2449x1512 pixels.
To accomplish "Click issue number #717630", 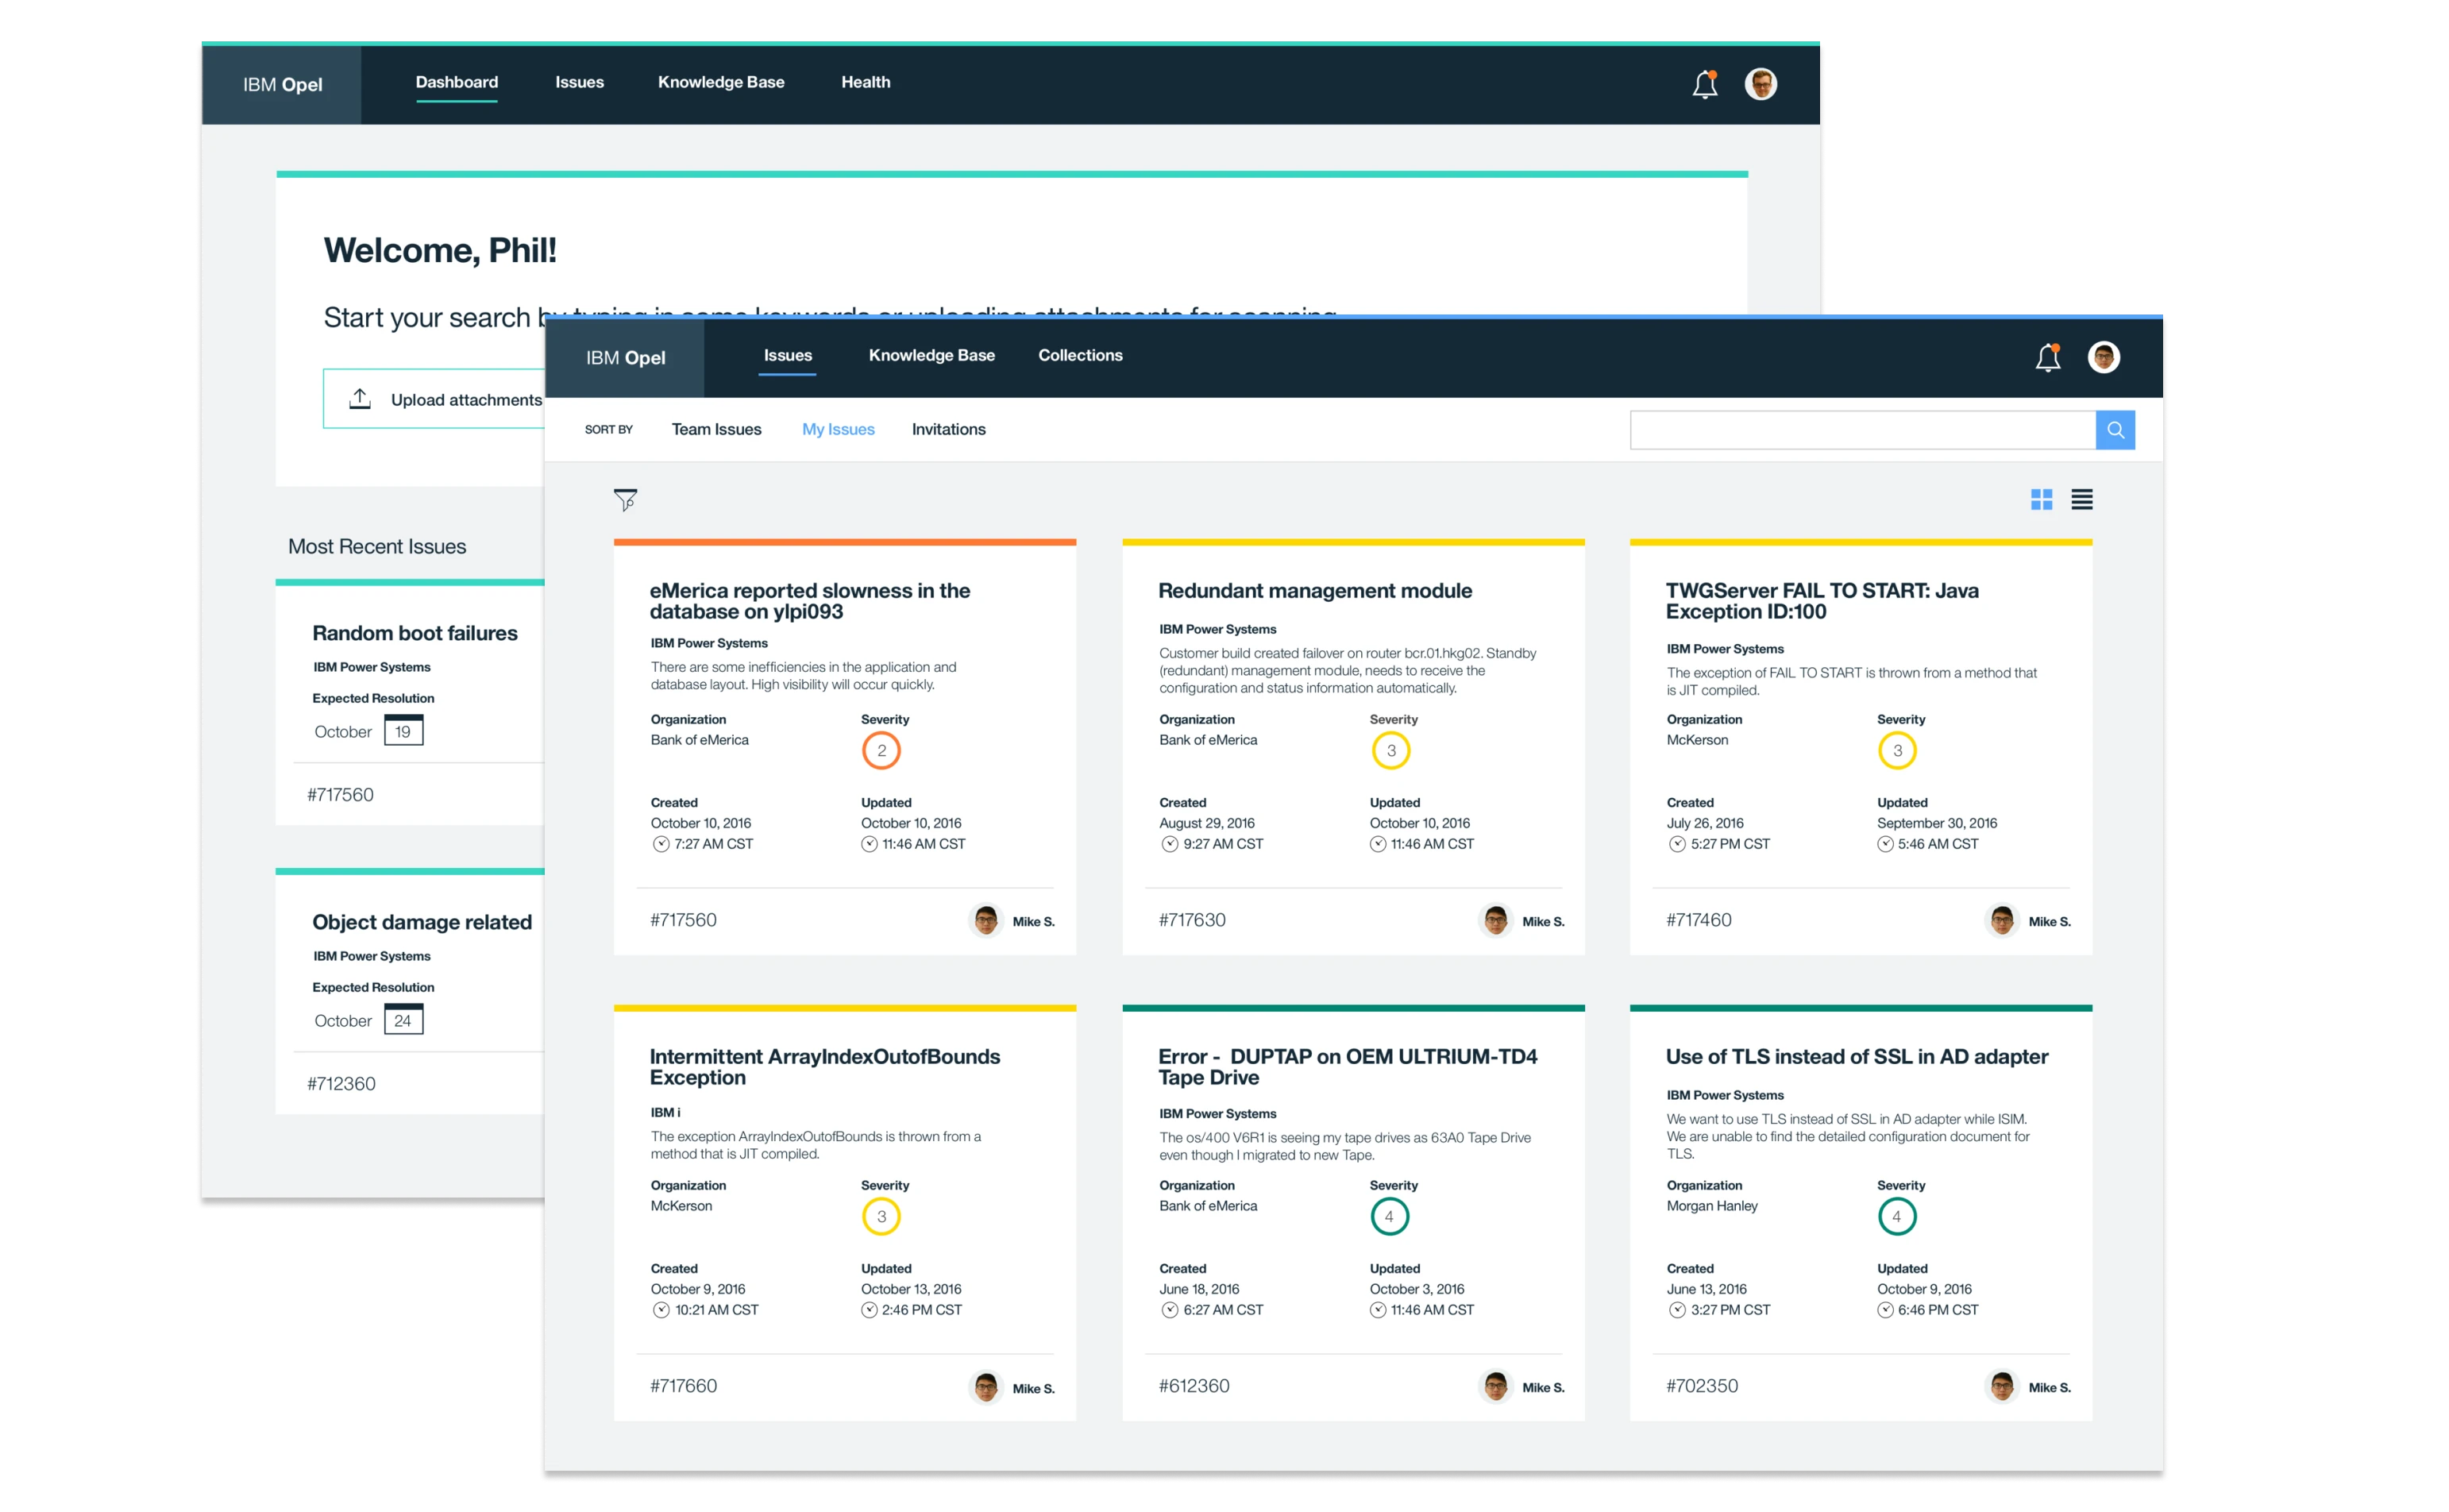I will (1191, 919).
